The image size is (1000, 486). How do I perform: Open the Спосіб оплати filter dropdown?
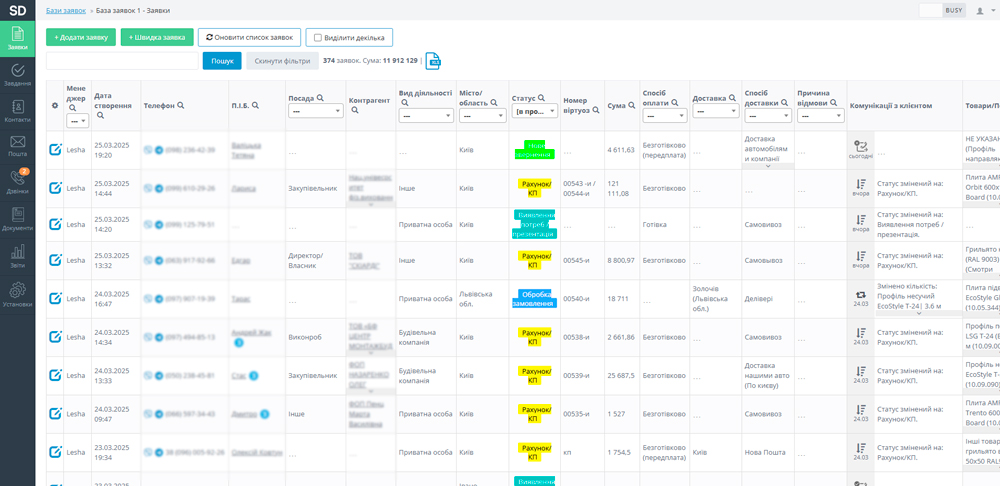click(665, 115)
